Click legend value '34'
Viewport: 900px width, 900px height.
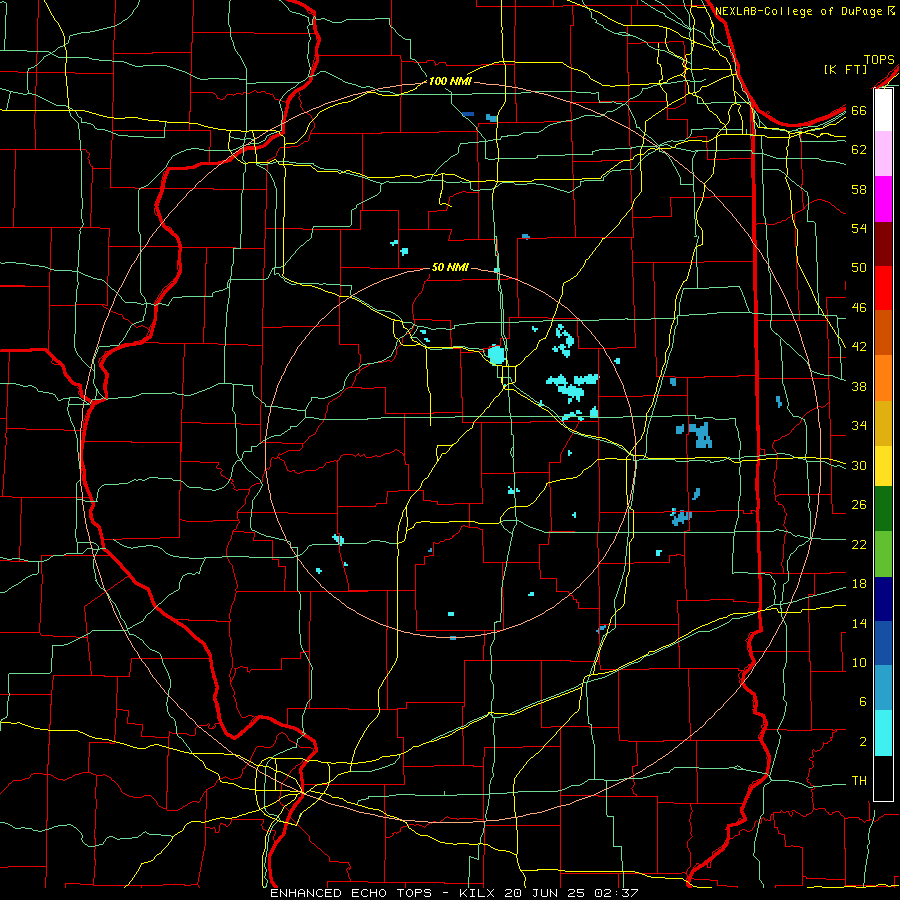click(x=859, y=426)
